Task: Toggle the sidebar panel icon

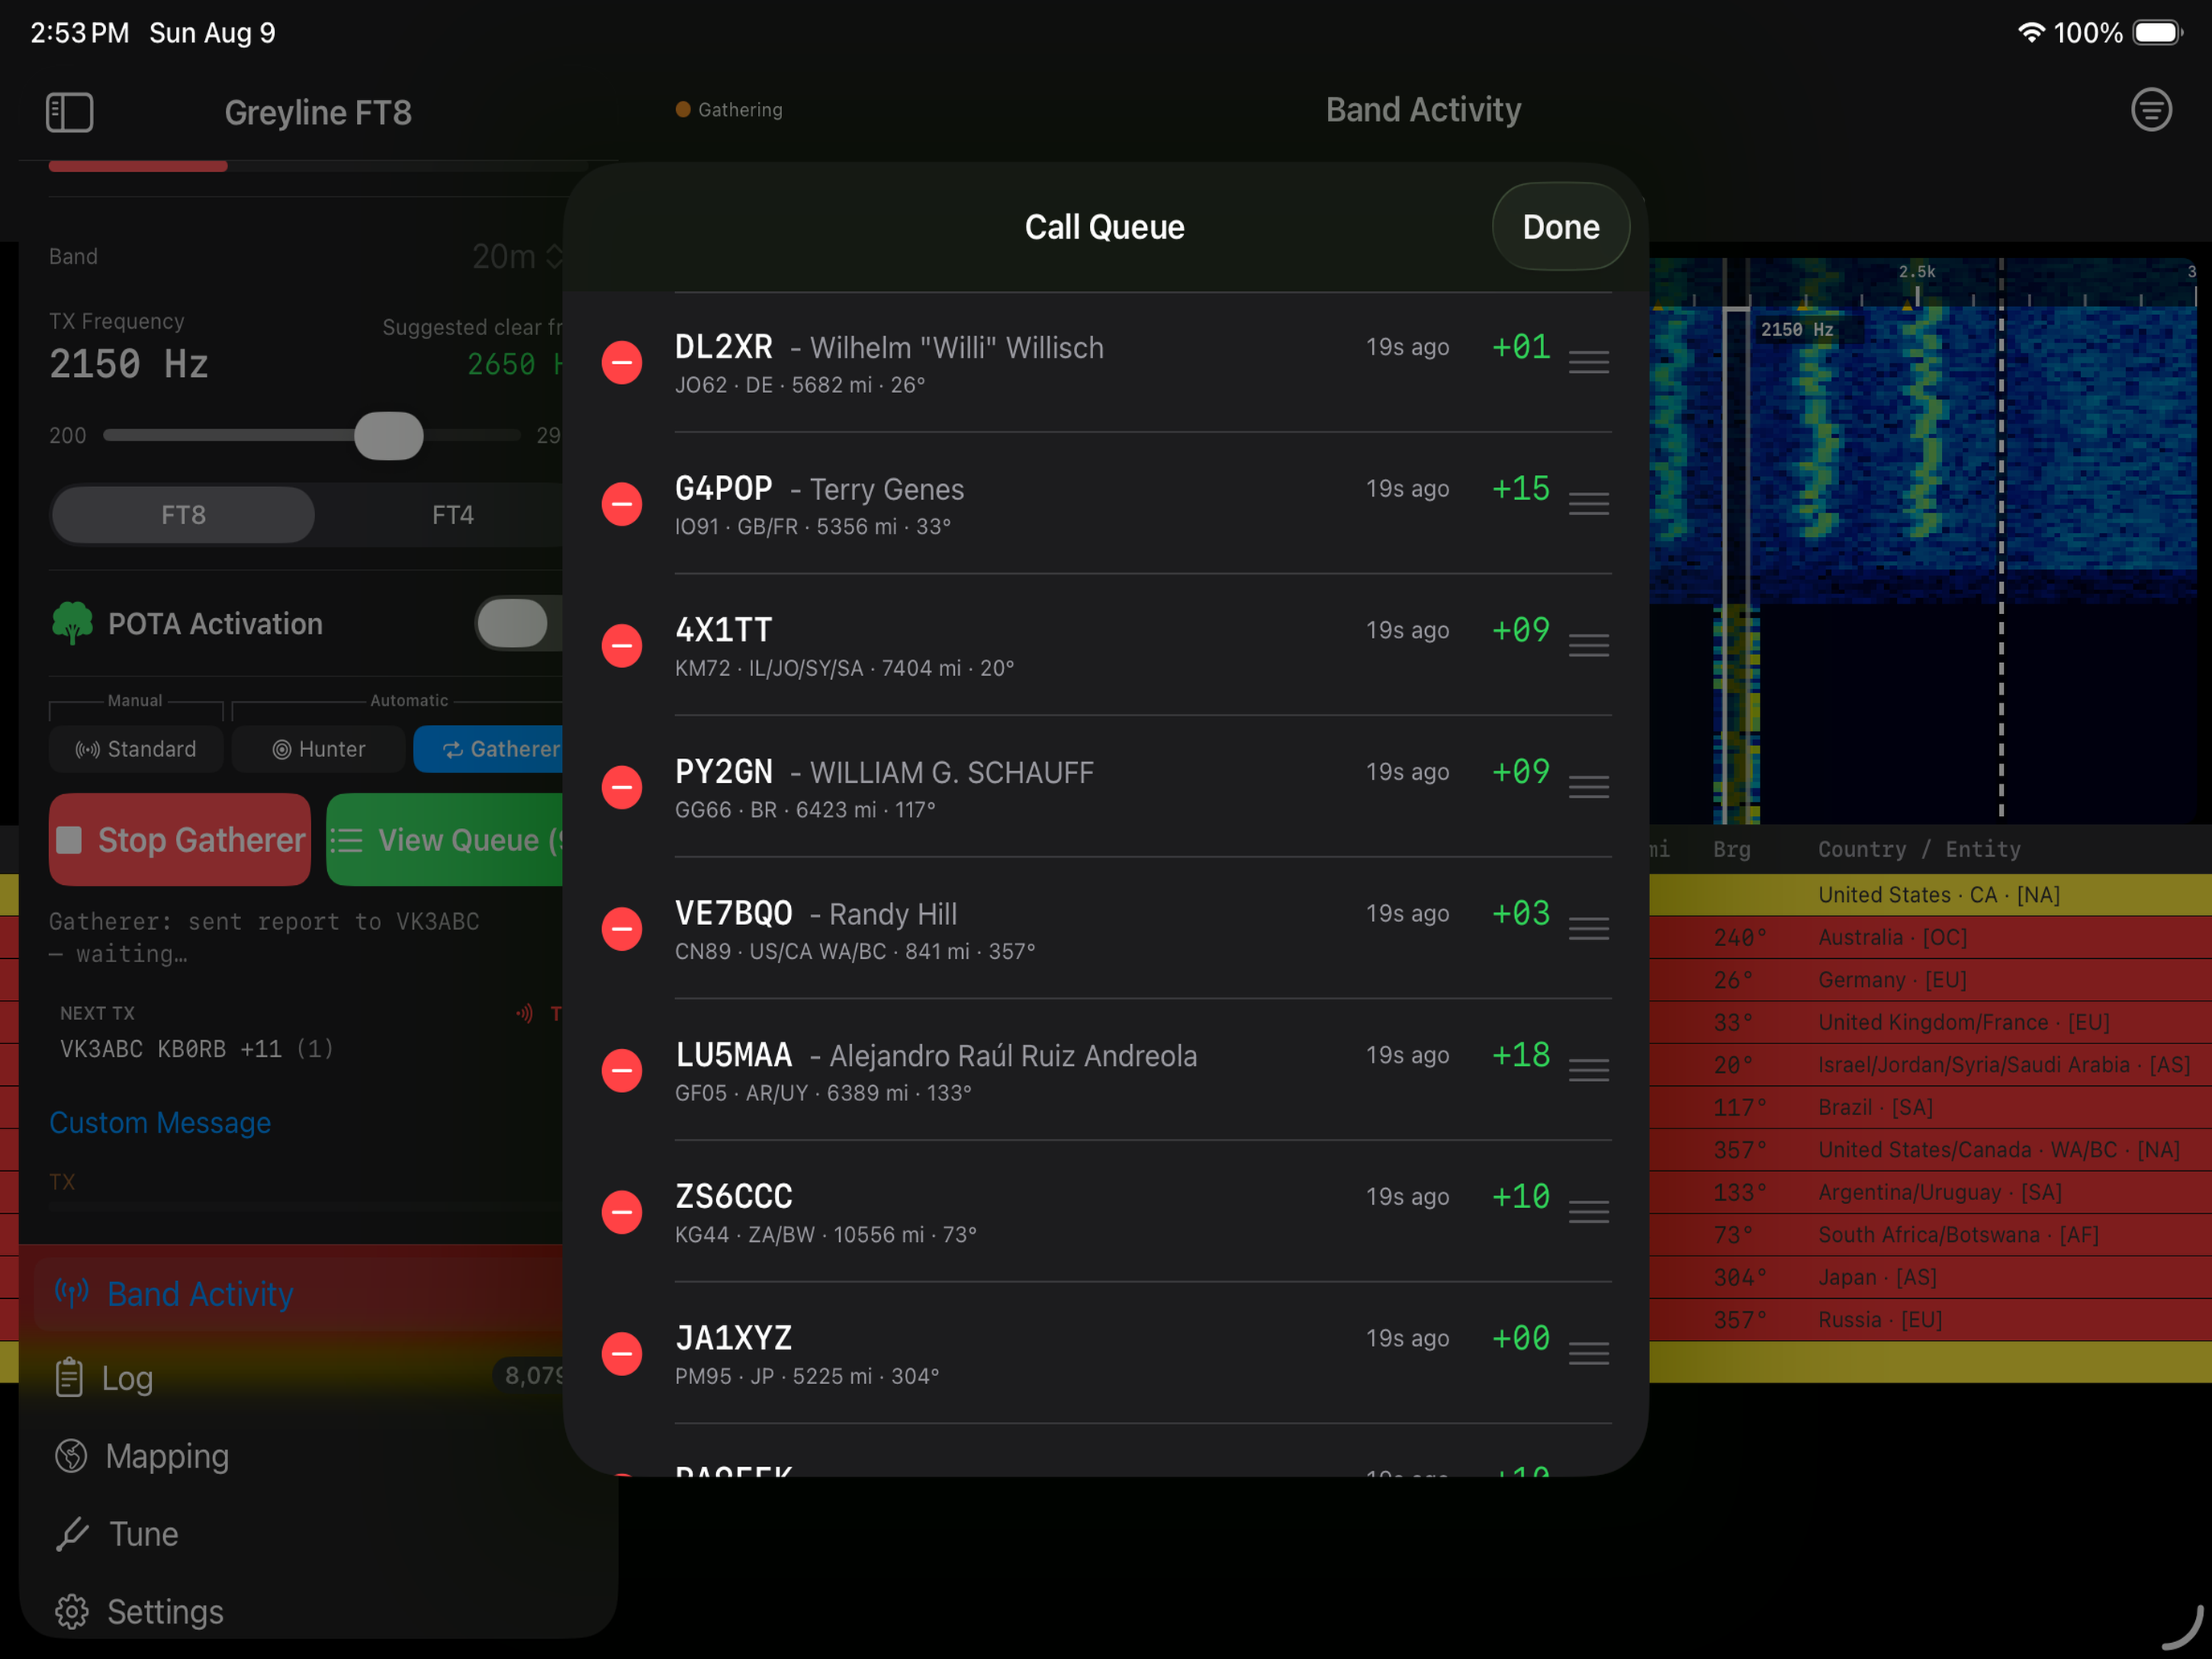Action: tap(69, 112)
